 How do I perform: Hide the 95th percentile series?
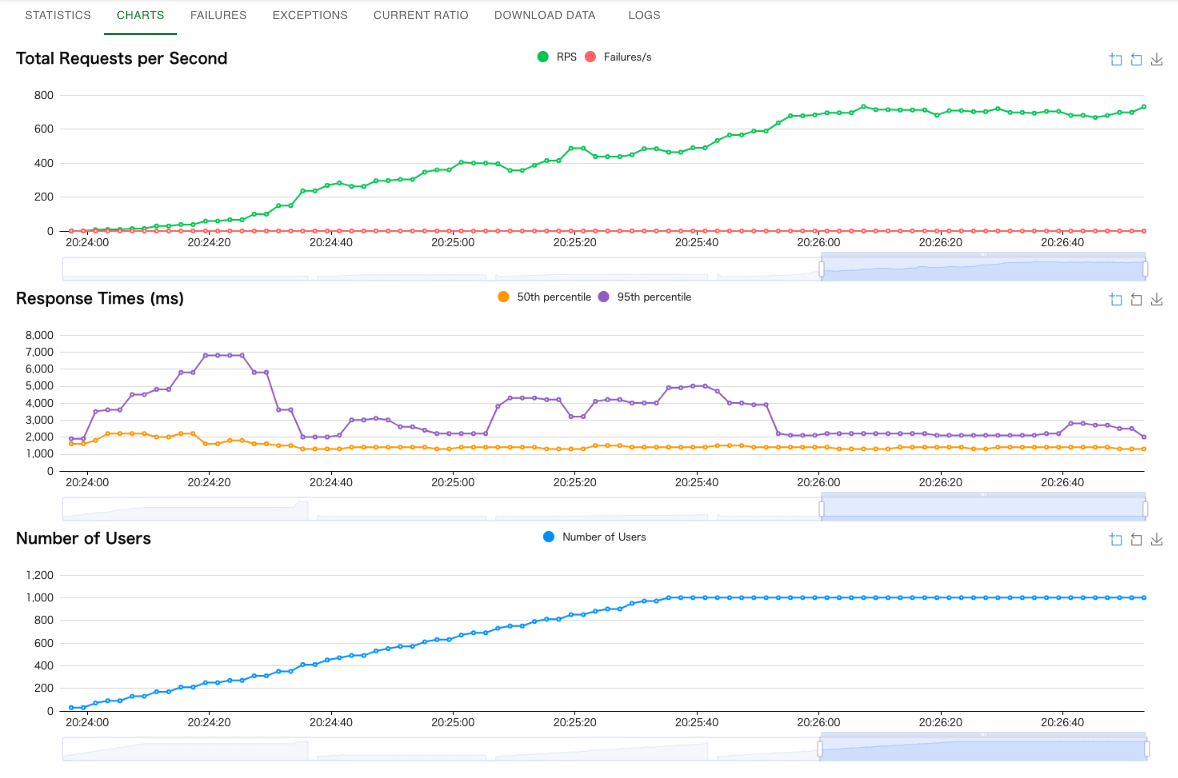coord(645,297)
